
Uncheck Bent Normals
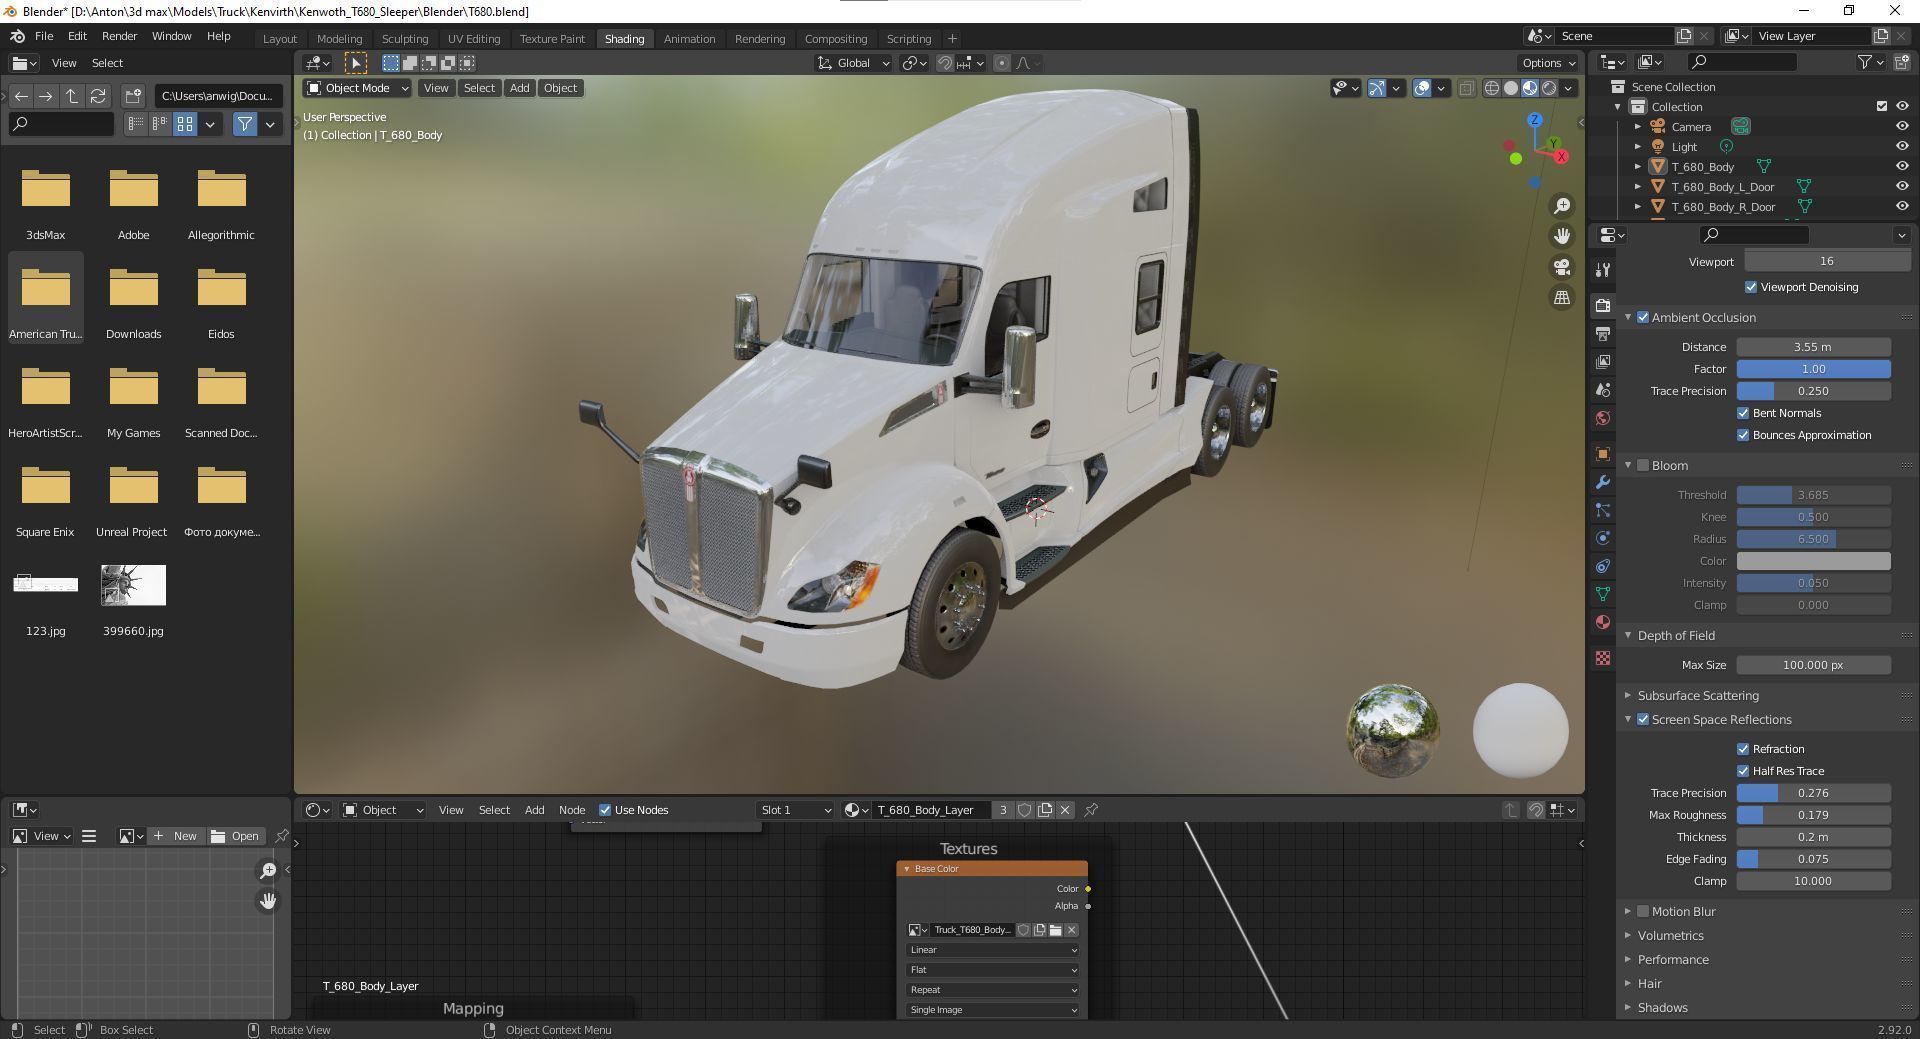[1743, 413]
